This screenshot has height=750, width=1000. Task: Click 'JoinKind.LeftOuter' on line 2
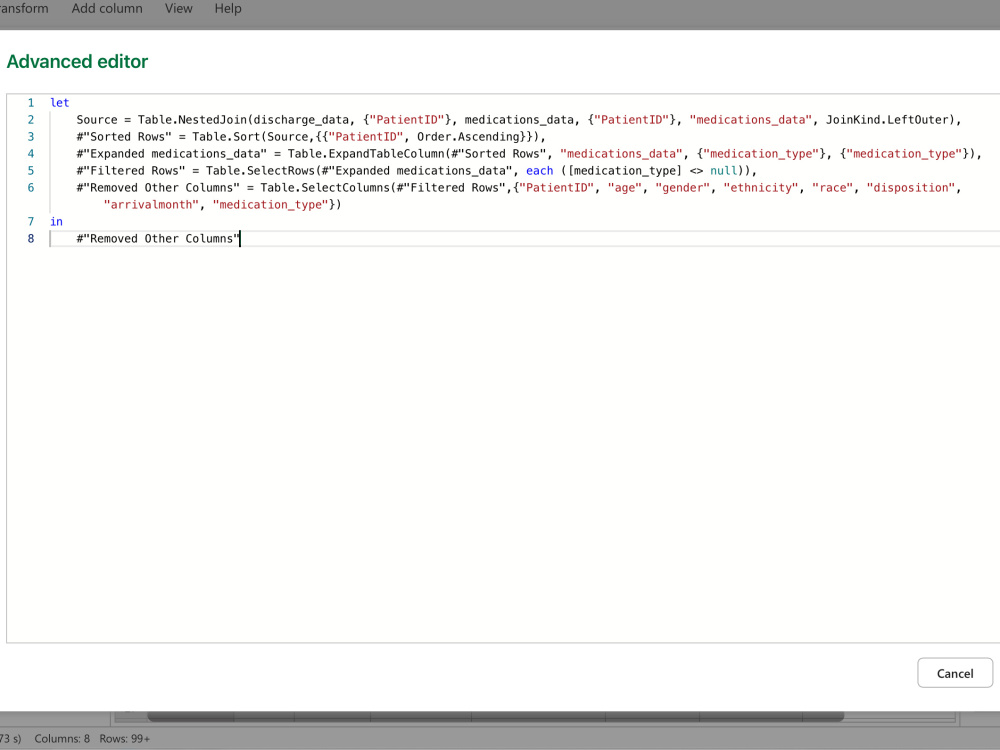click(x=886, y=120)
